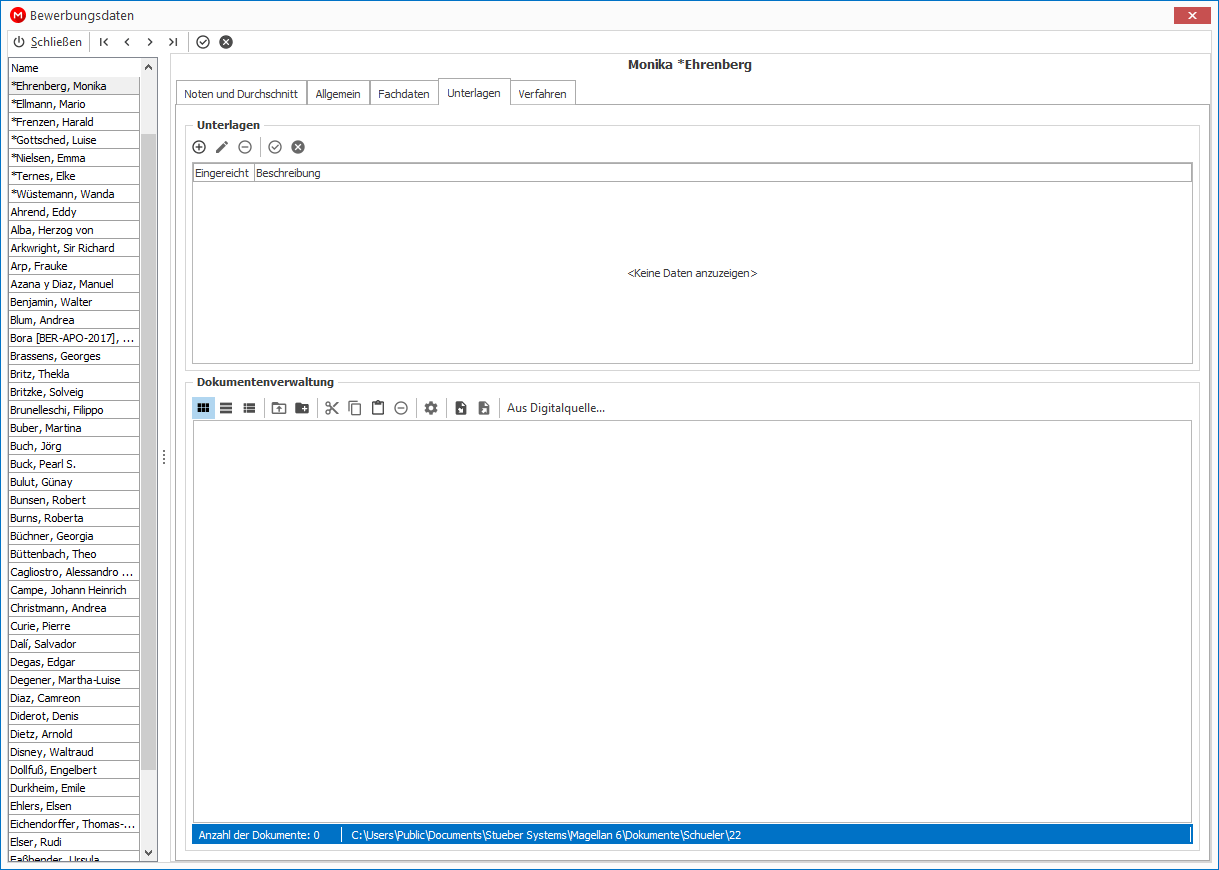Copy the selected document
The height and width of the screenshot is (870, 1219).
[x=355, y=408]
